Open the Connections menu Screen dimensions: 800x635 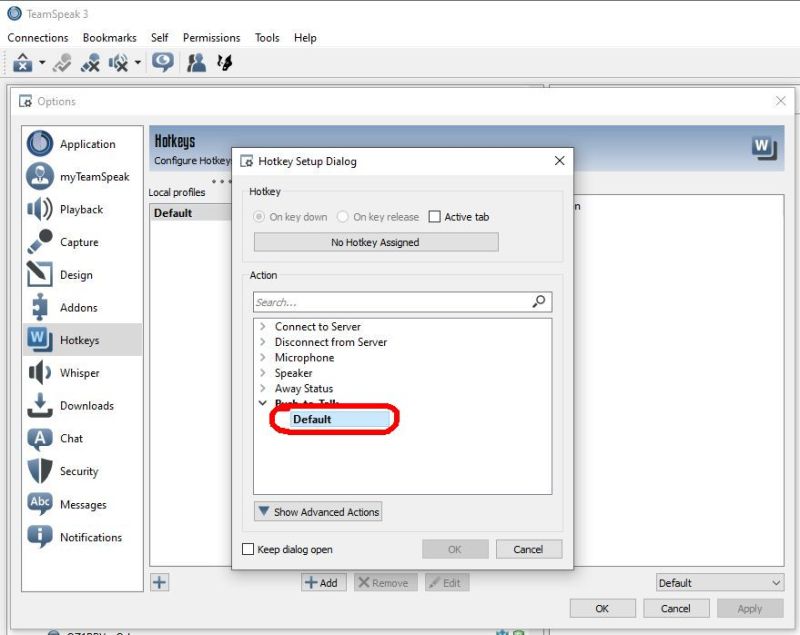click(x=38, y=38)
